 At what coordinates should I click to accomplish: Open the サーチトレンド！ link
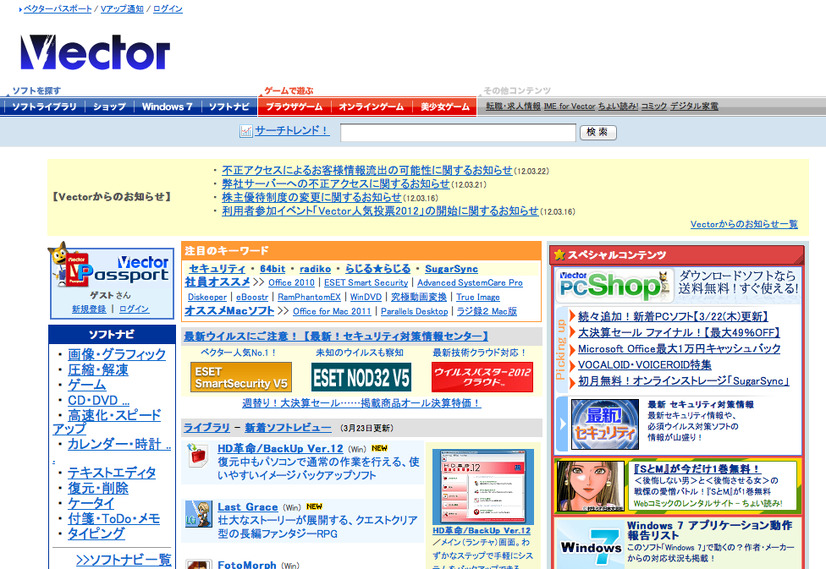(292, 131)
